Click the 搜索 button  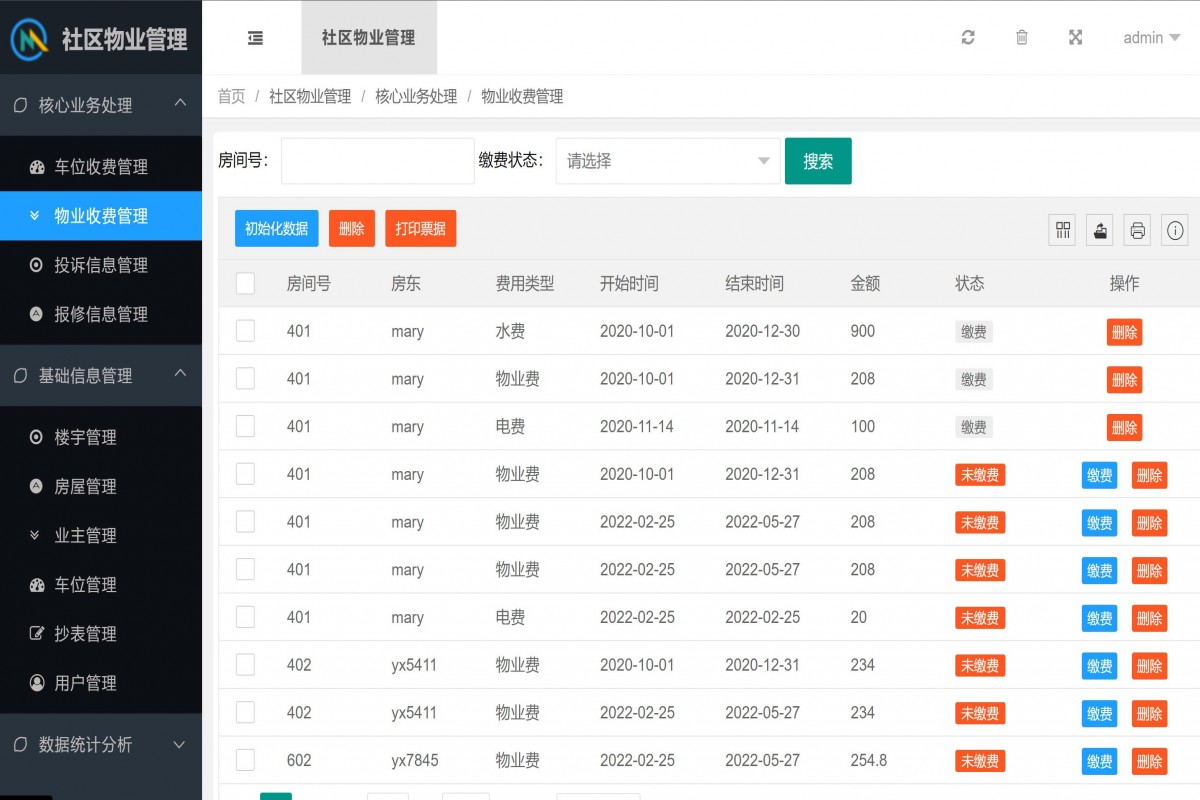(x=818, y=160)
